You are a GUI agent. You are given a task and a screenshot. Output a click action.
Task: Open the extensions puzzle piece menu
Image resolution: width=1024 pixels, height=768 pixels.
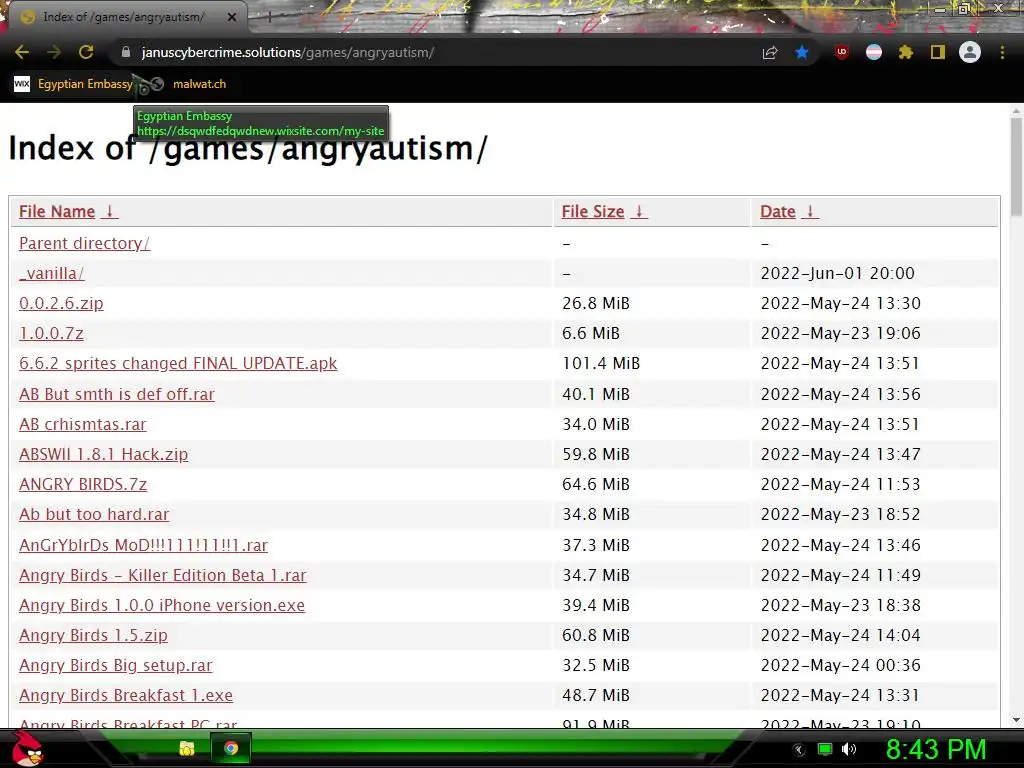tap(906, 52)
